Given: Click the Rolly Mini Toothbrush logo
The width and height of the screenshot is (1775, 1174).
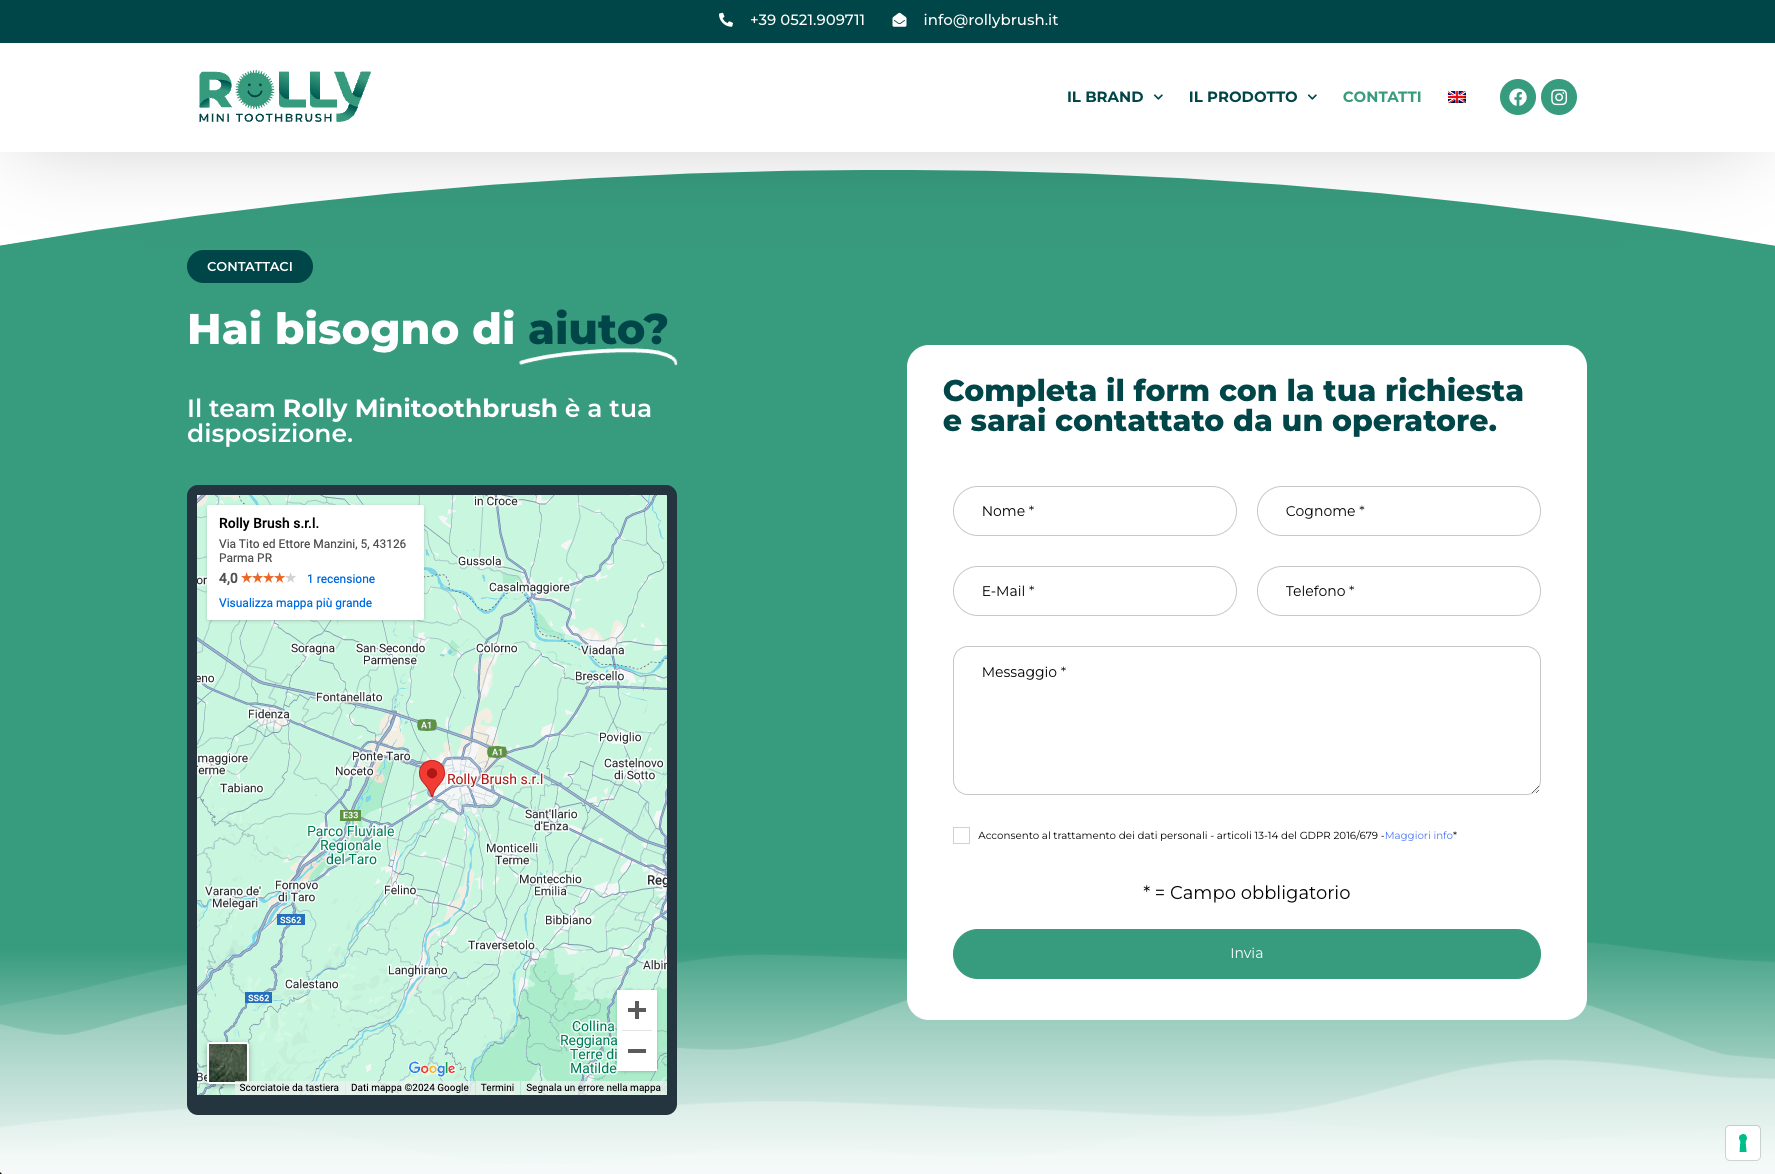Looking at the screenshot, I should click(284, 97).
